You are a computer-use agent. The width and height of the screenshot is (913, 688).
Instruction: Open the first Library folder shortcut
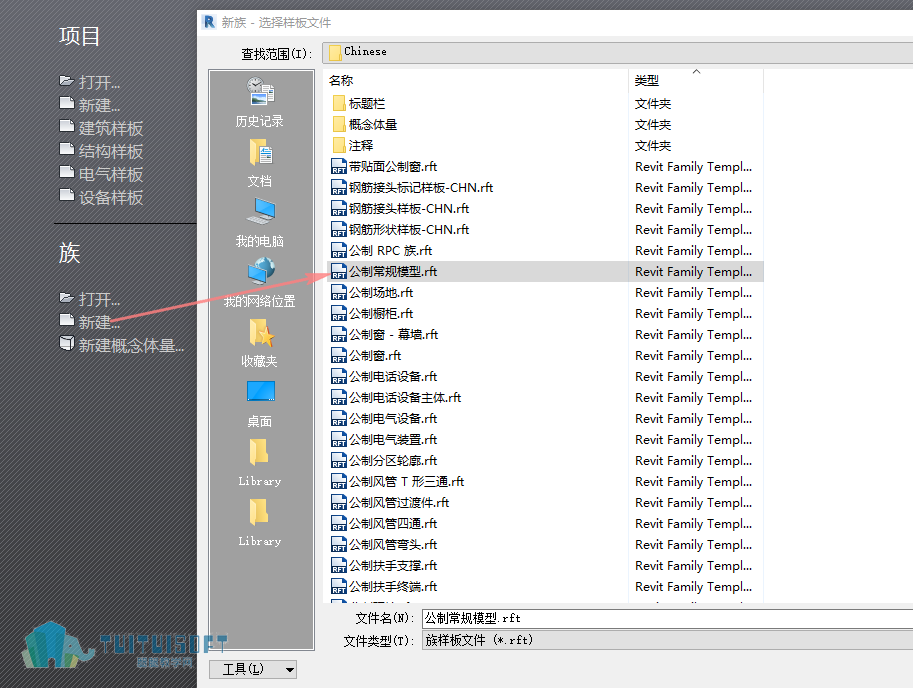tap(260, 463)
